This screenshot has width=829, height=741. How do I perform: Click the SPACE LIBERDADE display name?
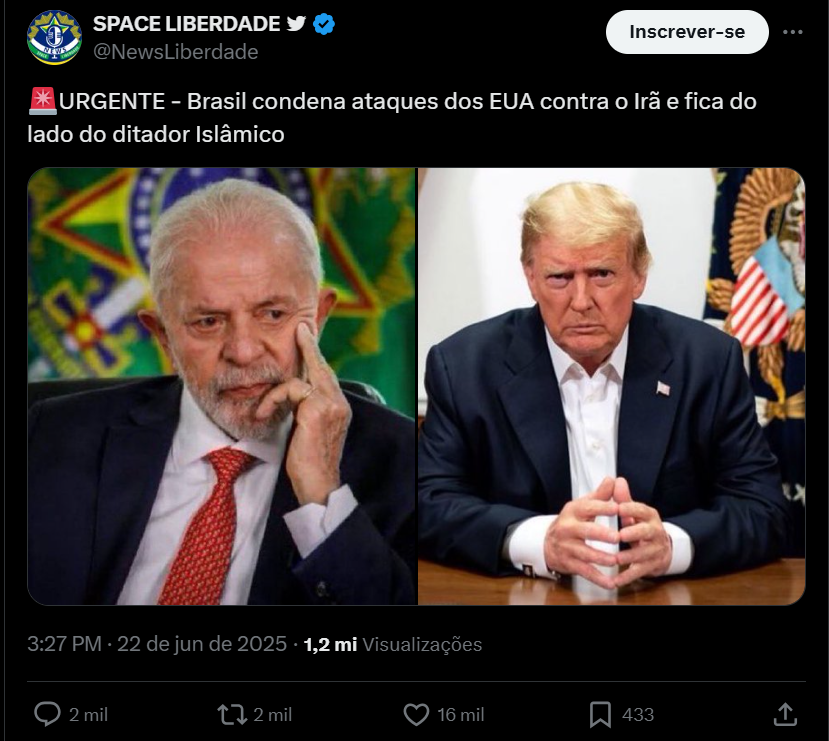[187, 24]
